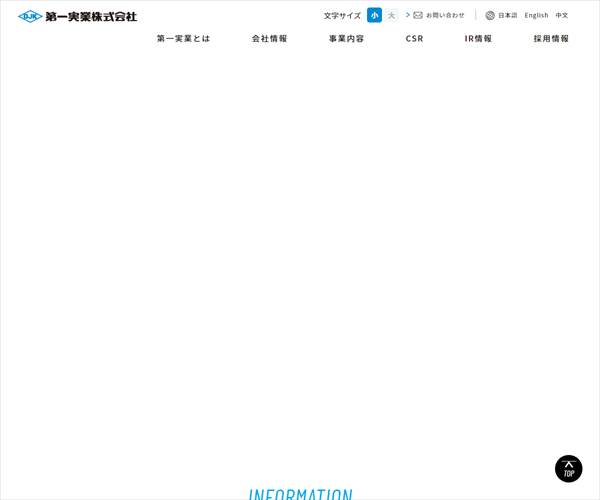Open お問い合わせ contact link
The image size is (600, 500).
(x=445, y=15)
